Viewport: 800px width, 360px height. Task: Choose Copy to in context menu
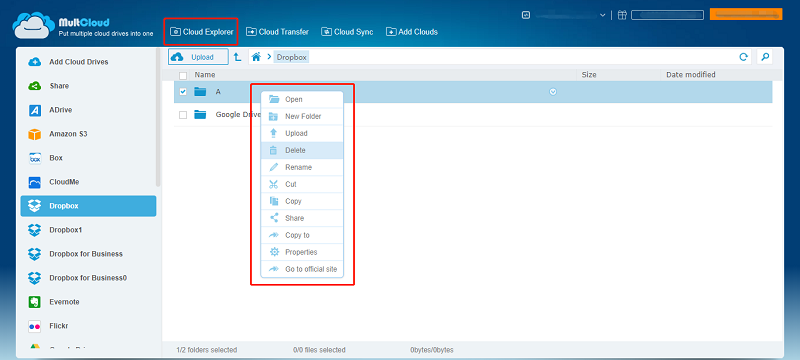pos(302,235)
